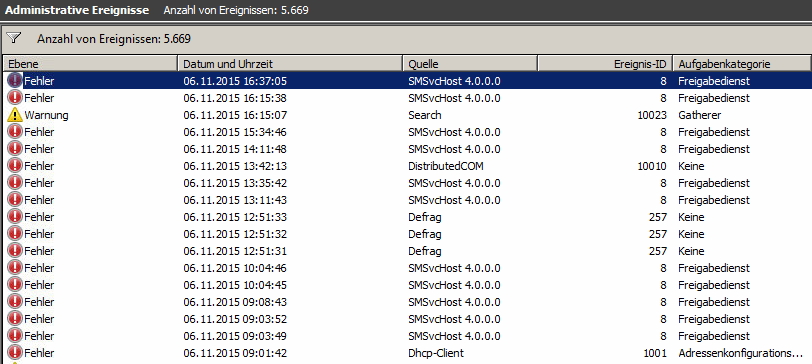Viewport: 812px width, 364px height.
Task: Click the Search source cell
Action: point(425,115)
